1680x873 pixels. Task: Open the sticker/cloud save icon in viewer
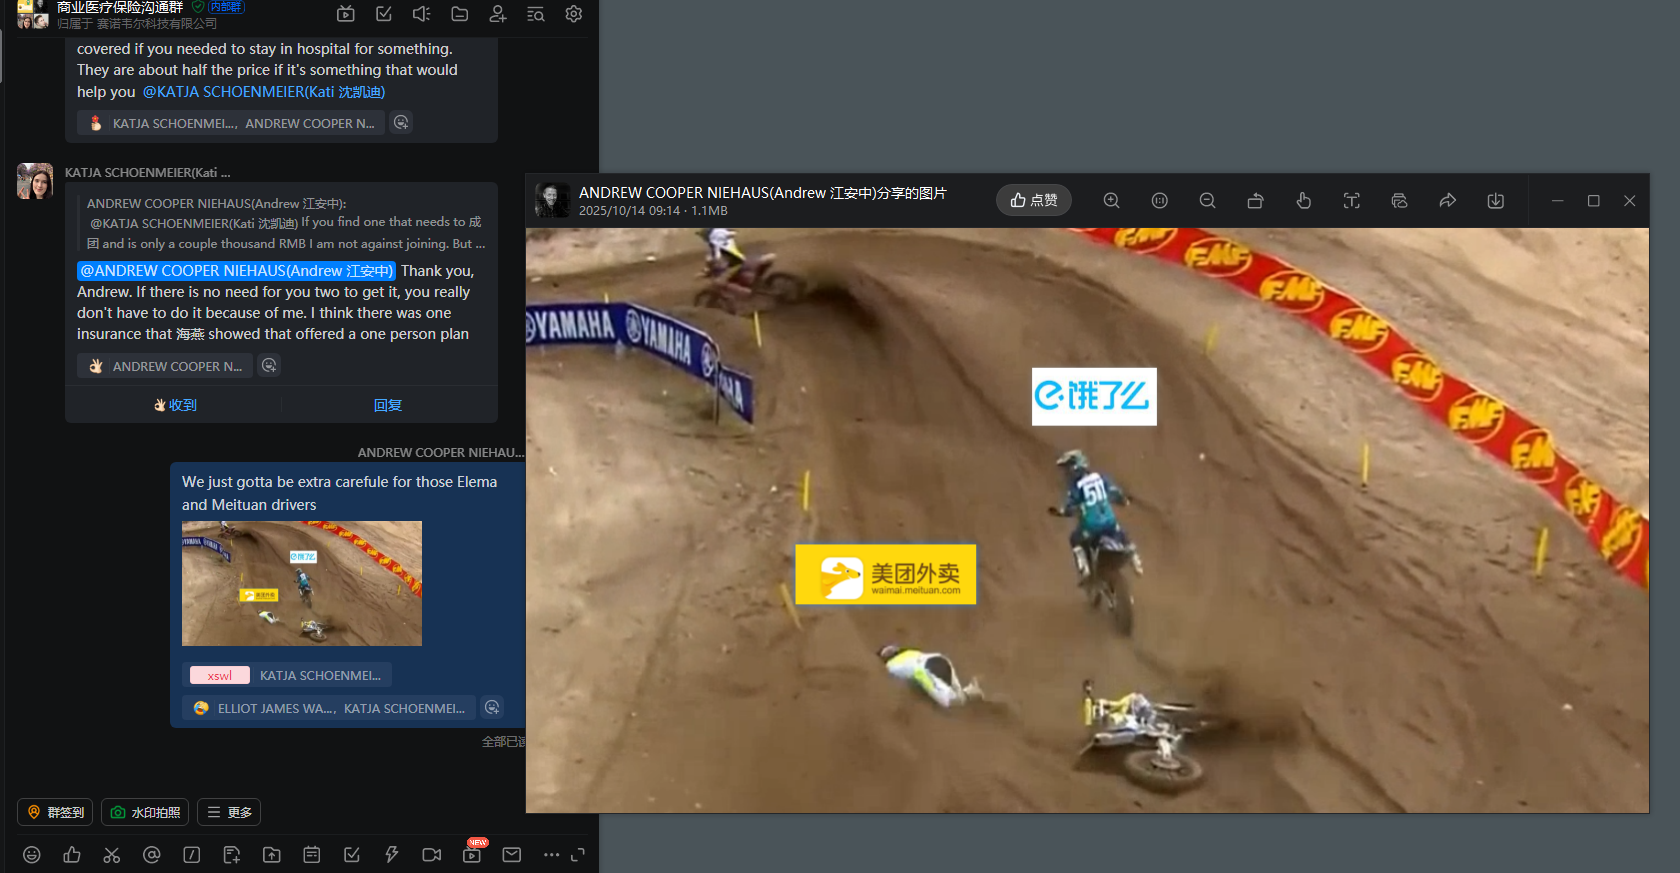click(1399, 201)
